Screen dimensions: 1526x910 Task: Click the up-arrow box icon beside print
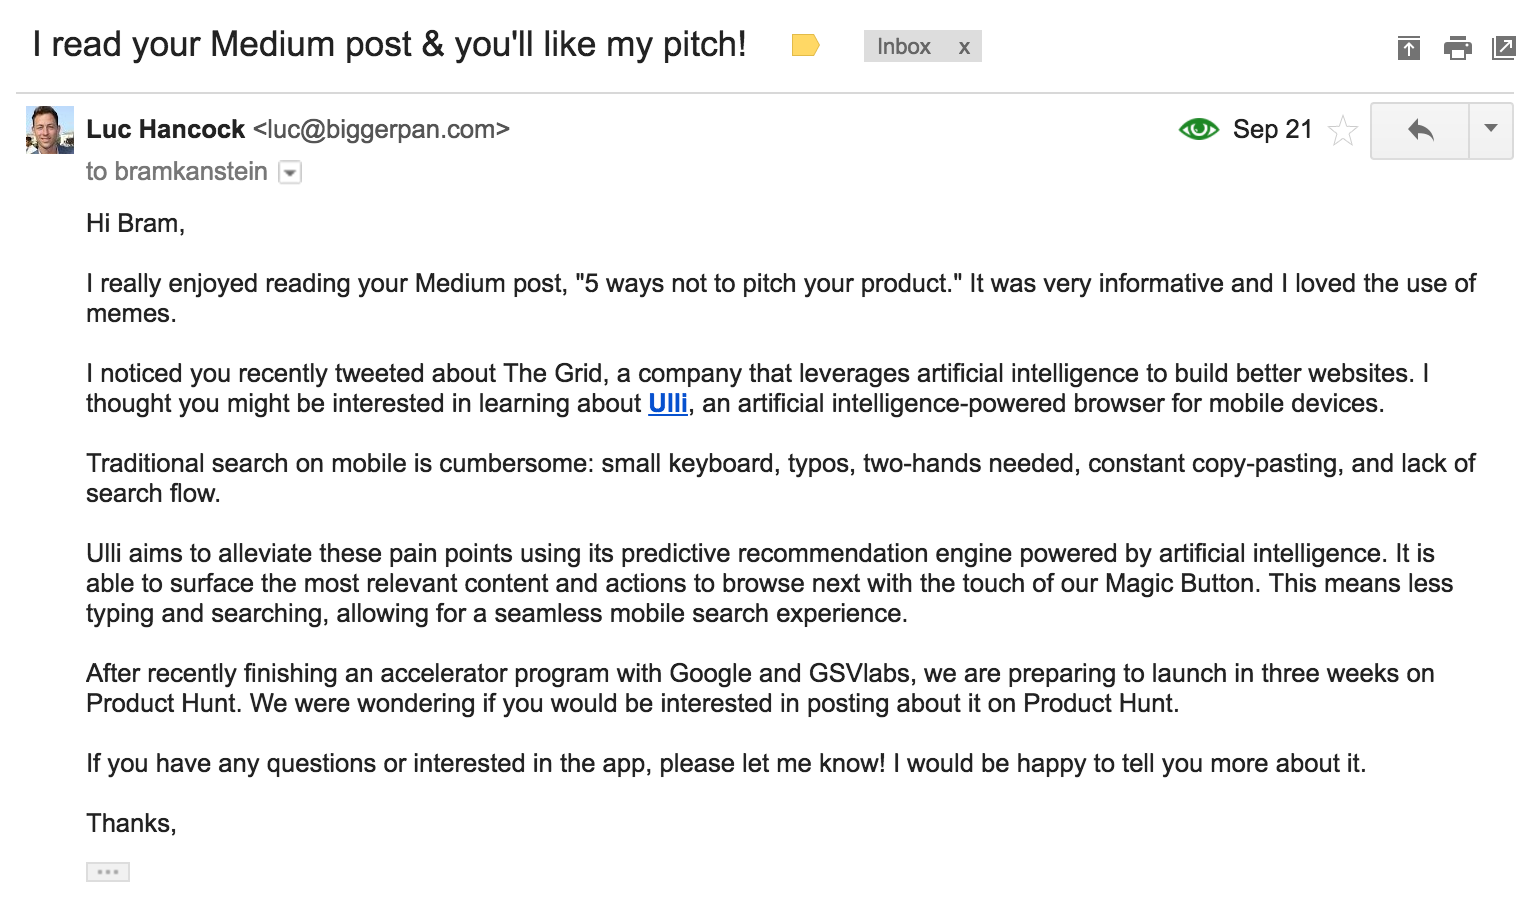click(1408, 47)
